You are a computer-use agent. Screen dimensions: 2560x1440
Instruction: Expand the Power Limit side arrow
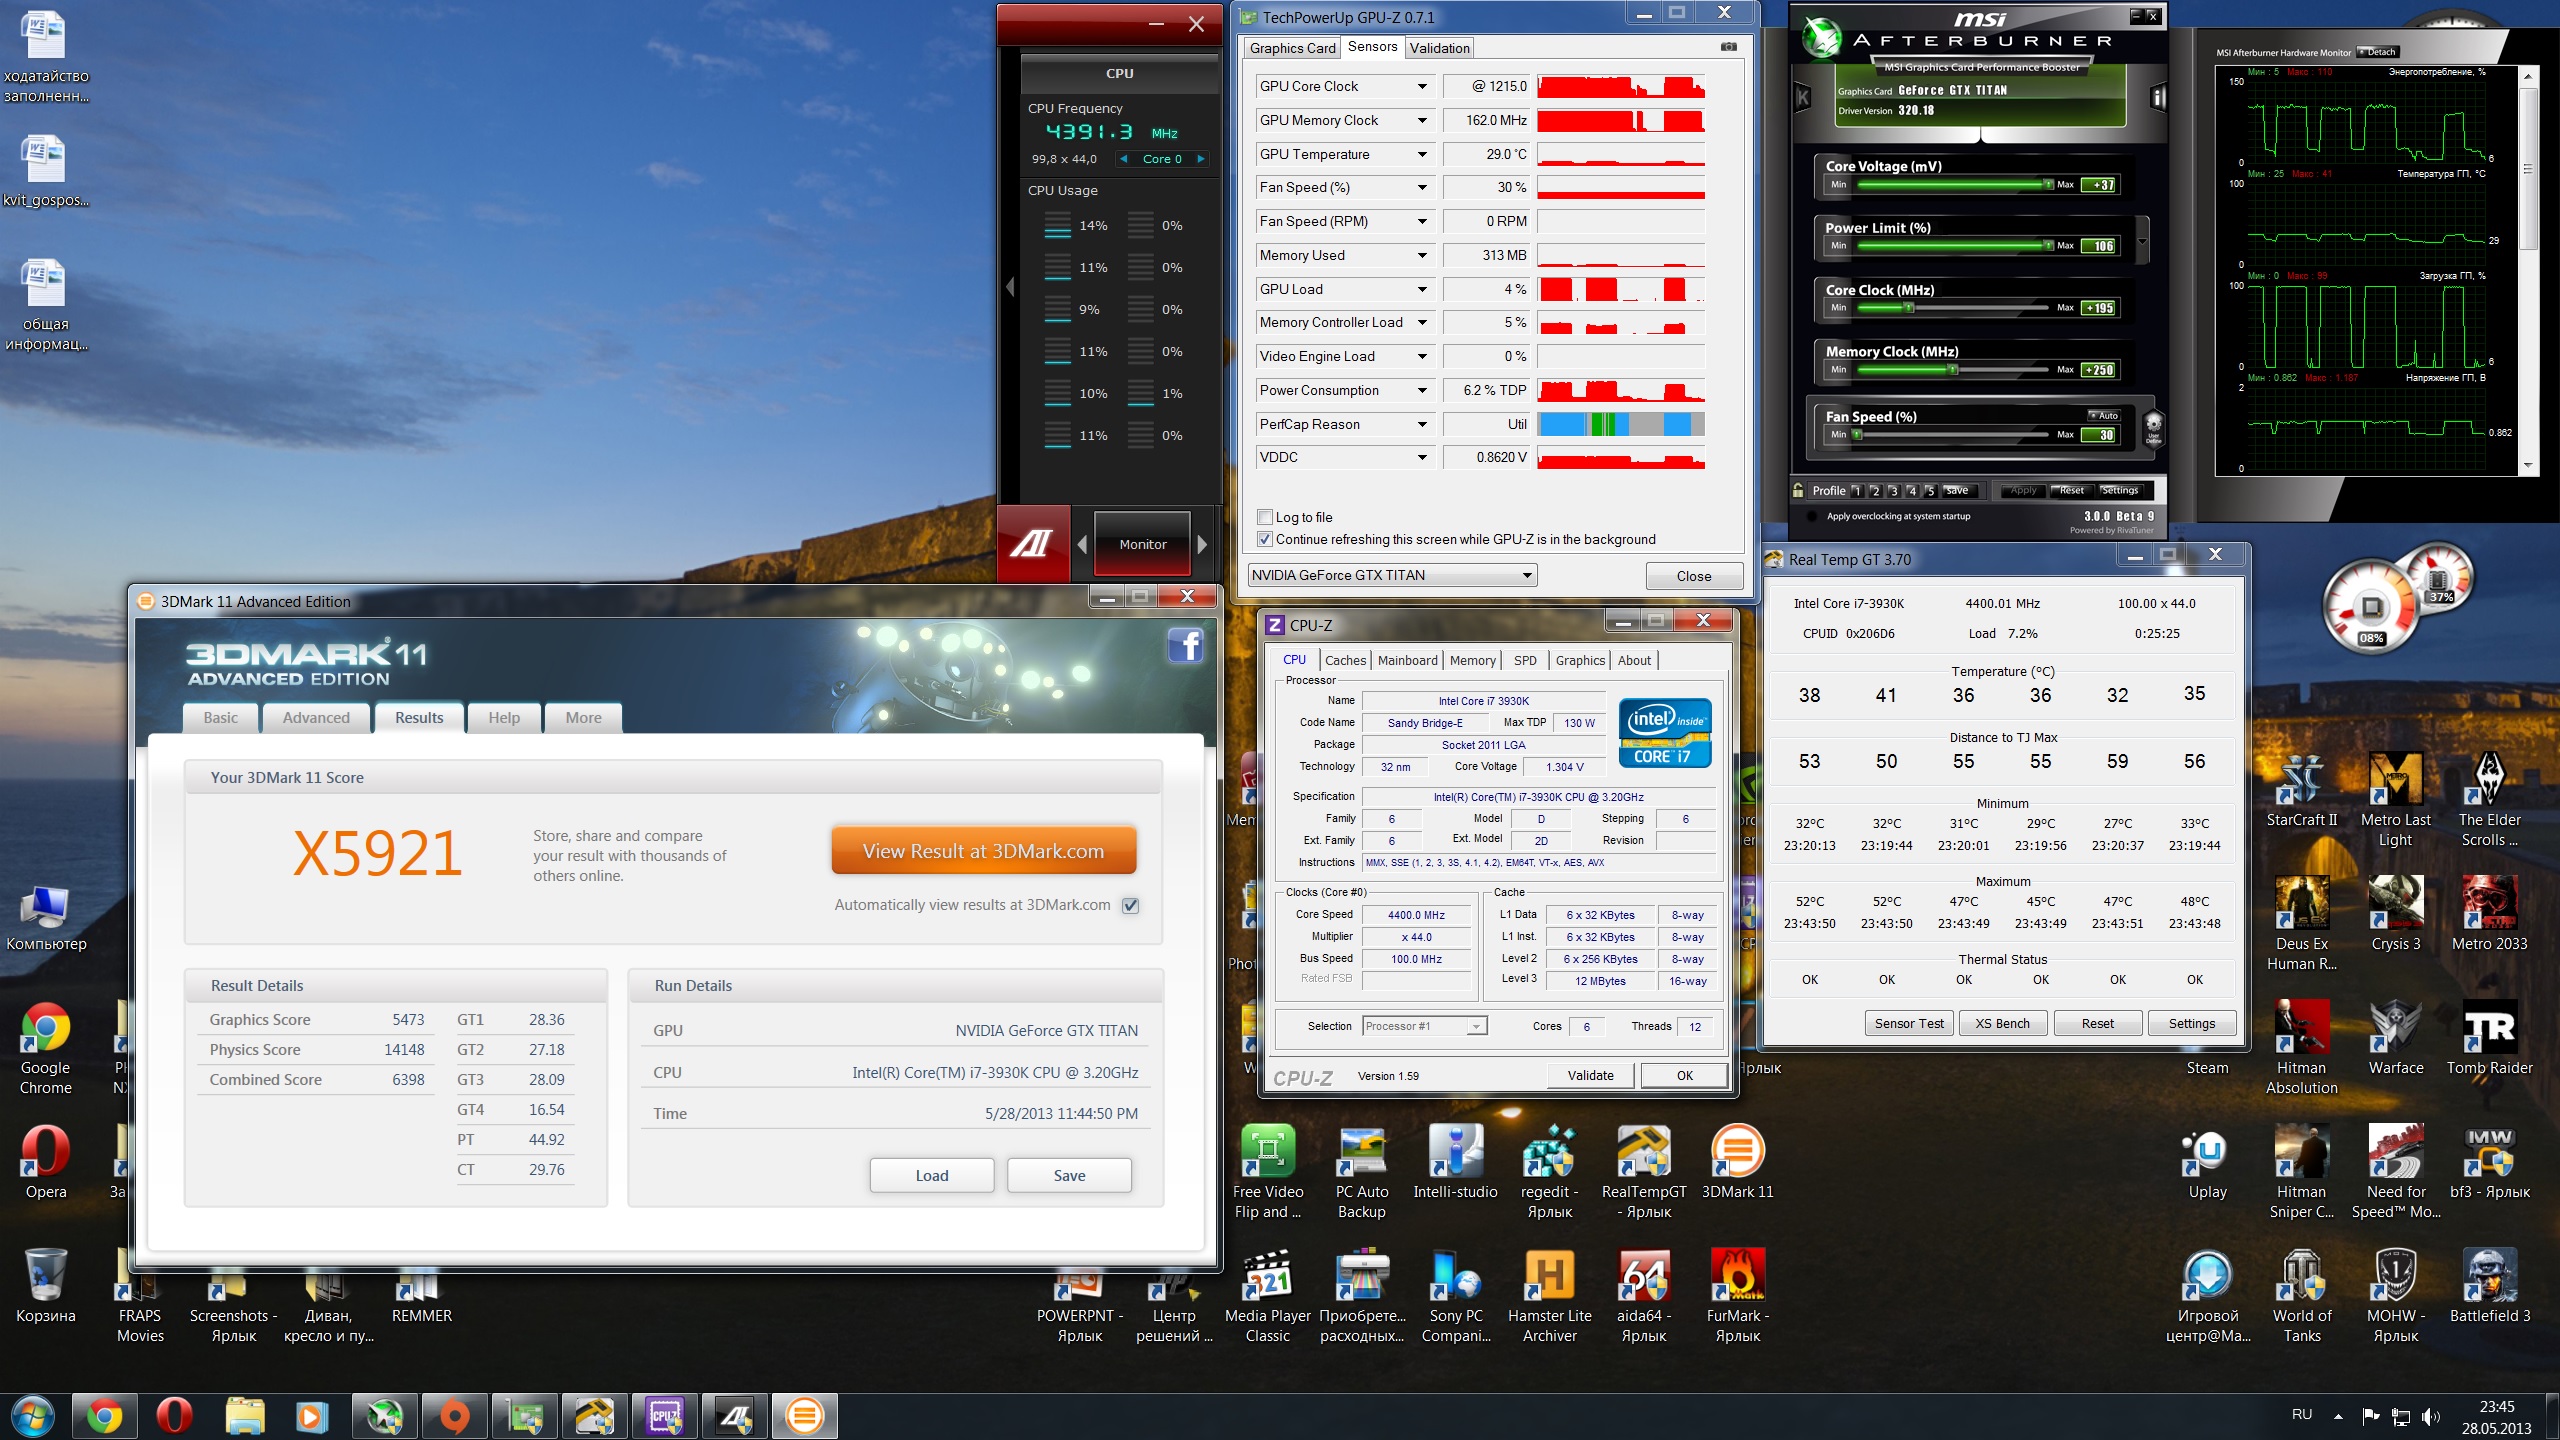[x=2142, y=241]
